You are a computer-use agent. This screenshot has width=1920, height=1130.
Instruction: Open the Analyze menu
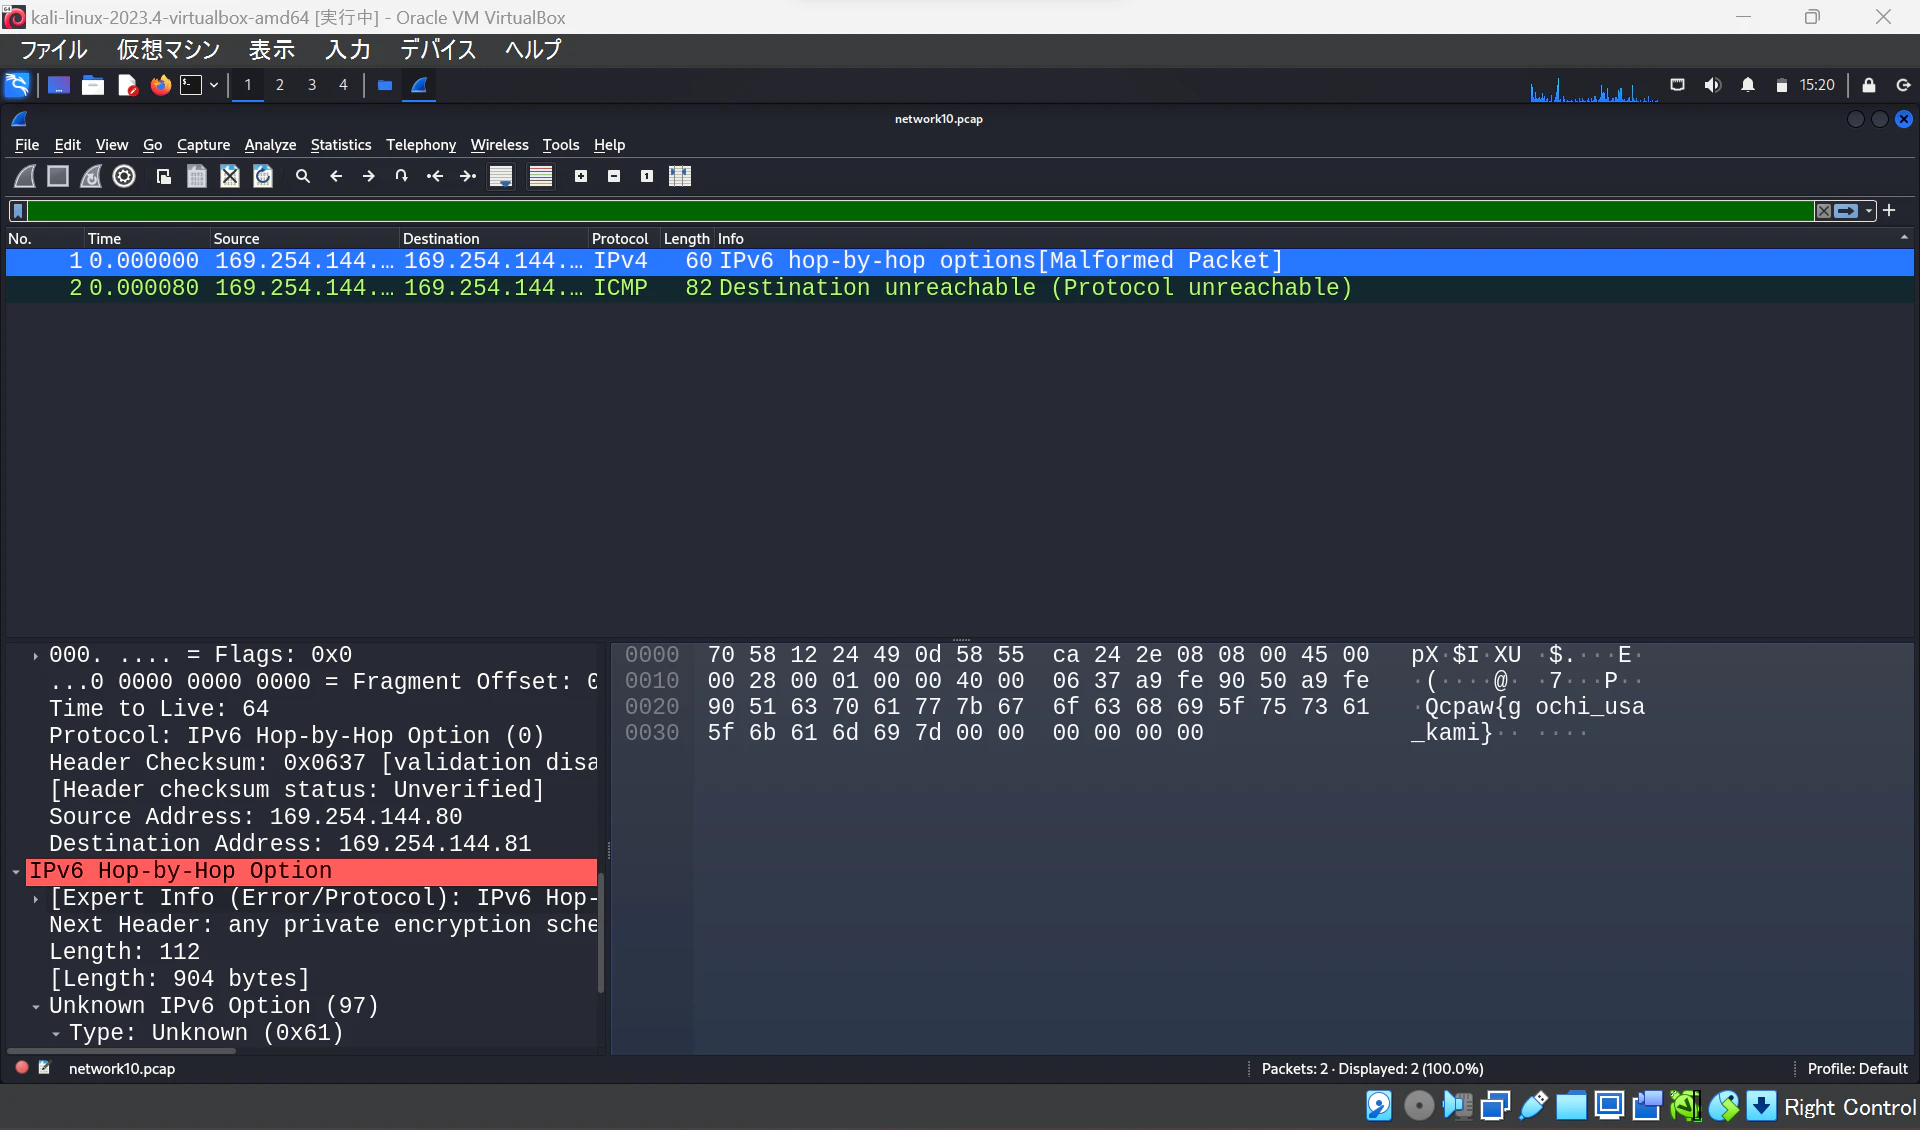(x=270, y=145)
